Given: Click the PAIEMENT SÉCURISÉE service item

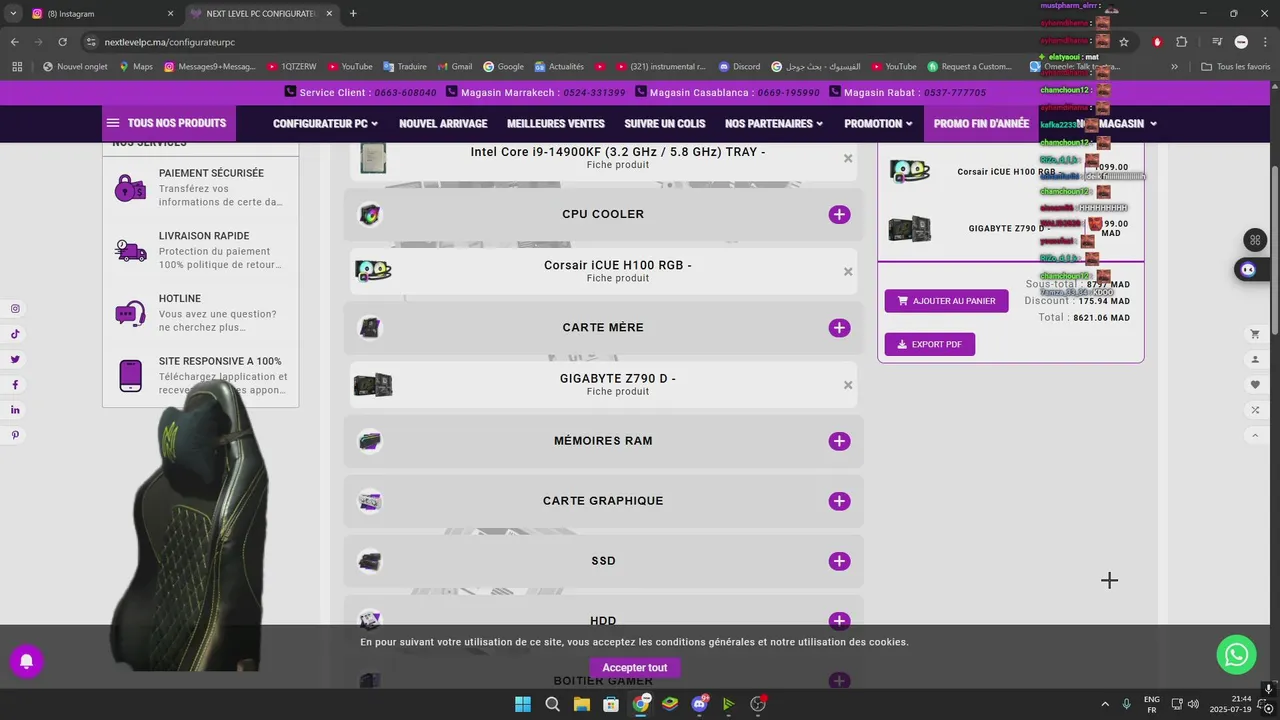Looking at the screenshot, I should (200, 187).
